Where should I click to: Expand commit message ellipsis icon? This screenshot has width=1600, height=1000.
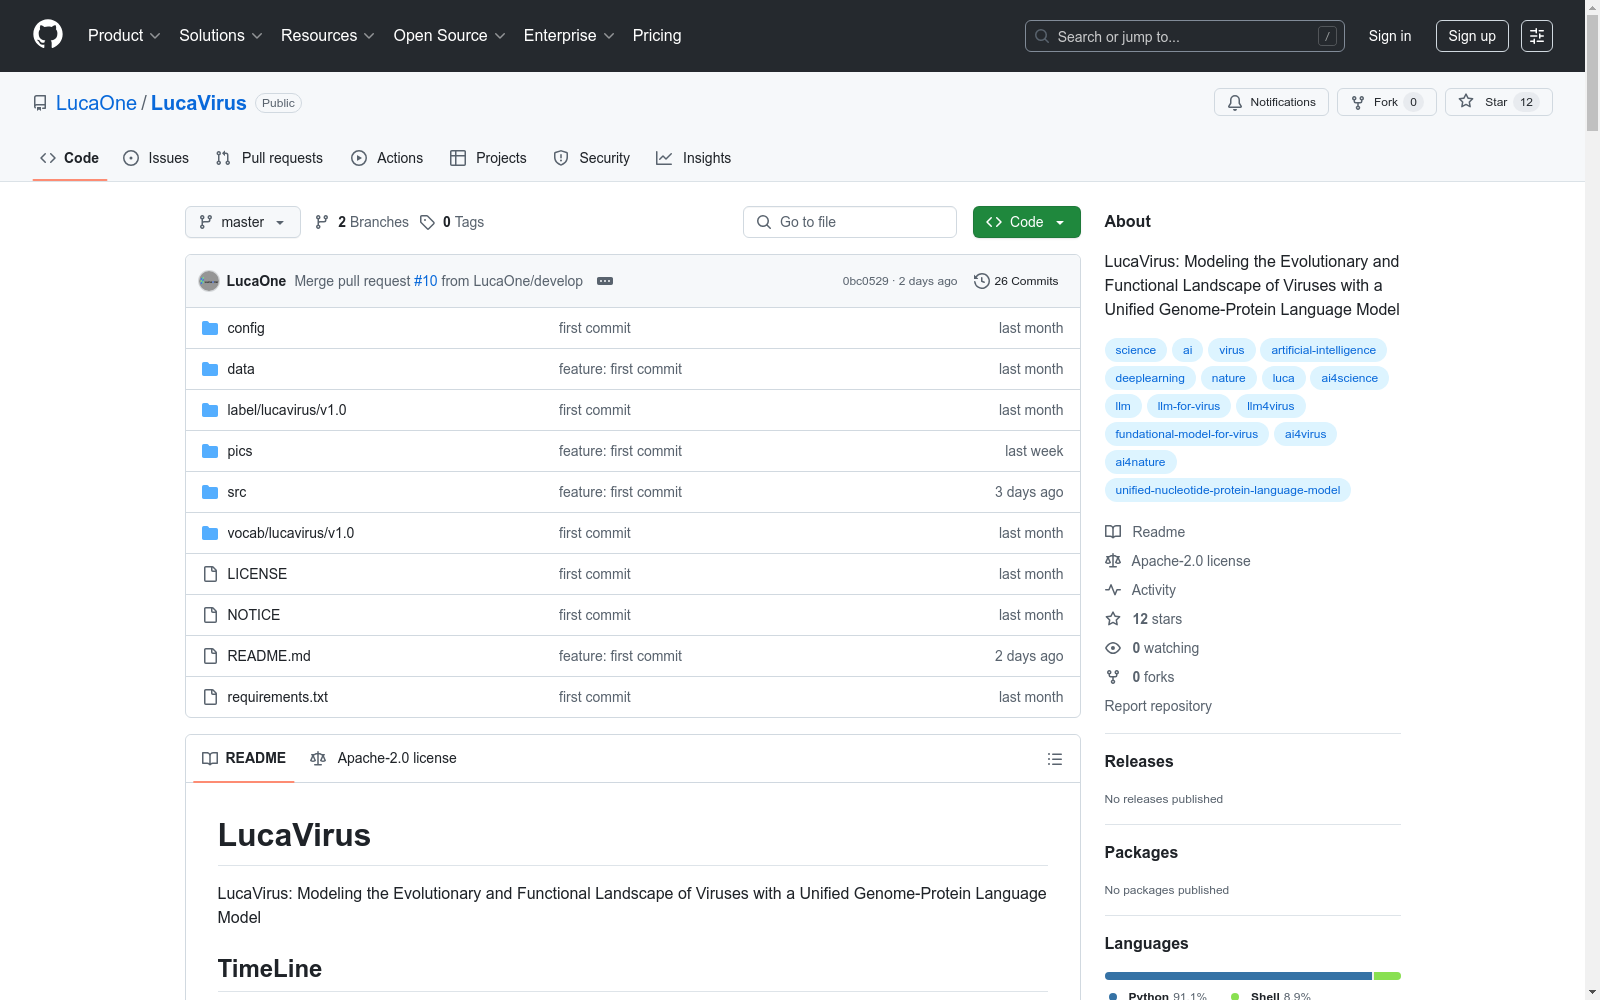tap(605, 281)
